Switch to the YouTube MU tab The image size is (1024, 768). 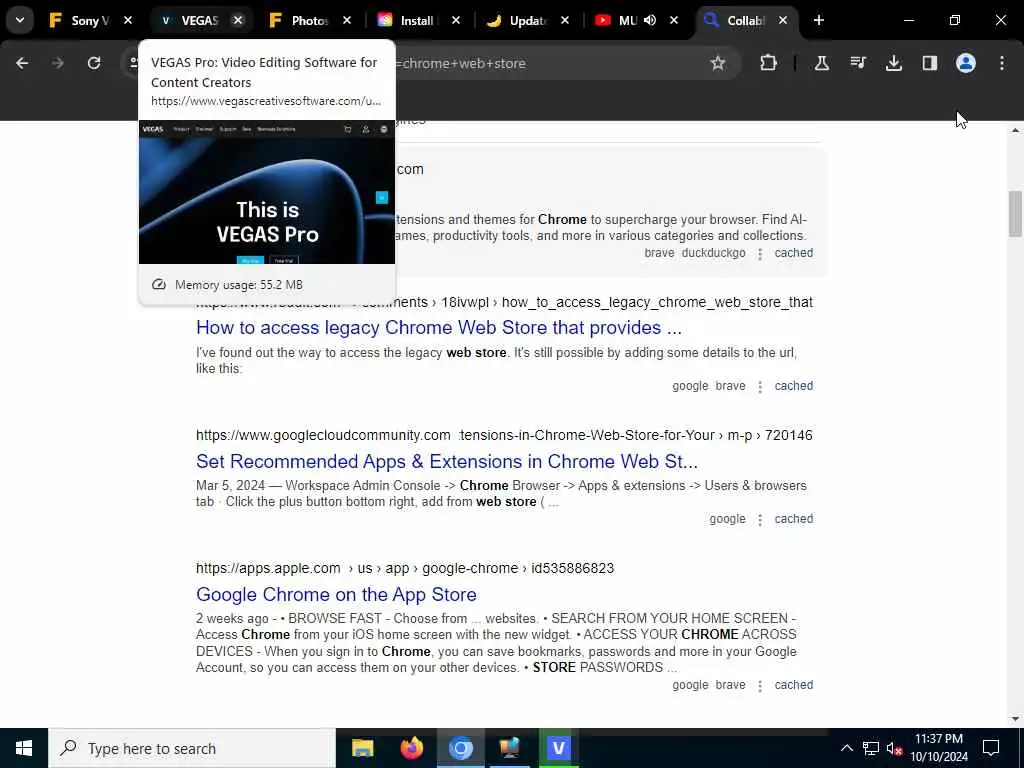[x=627, y=20]
